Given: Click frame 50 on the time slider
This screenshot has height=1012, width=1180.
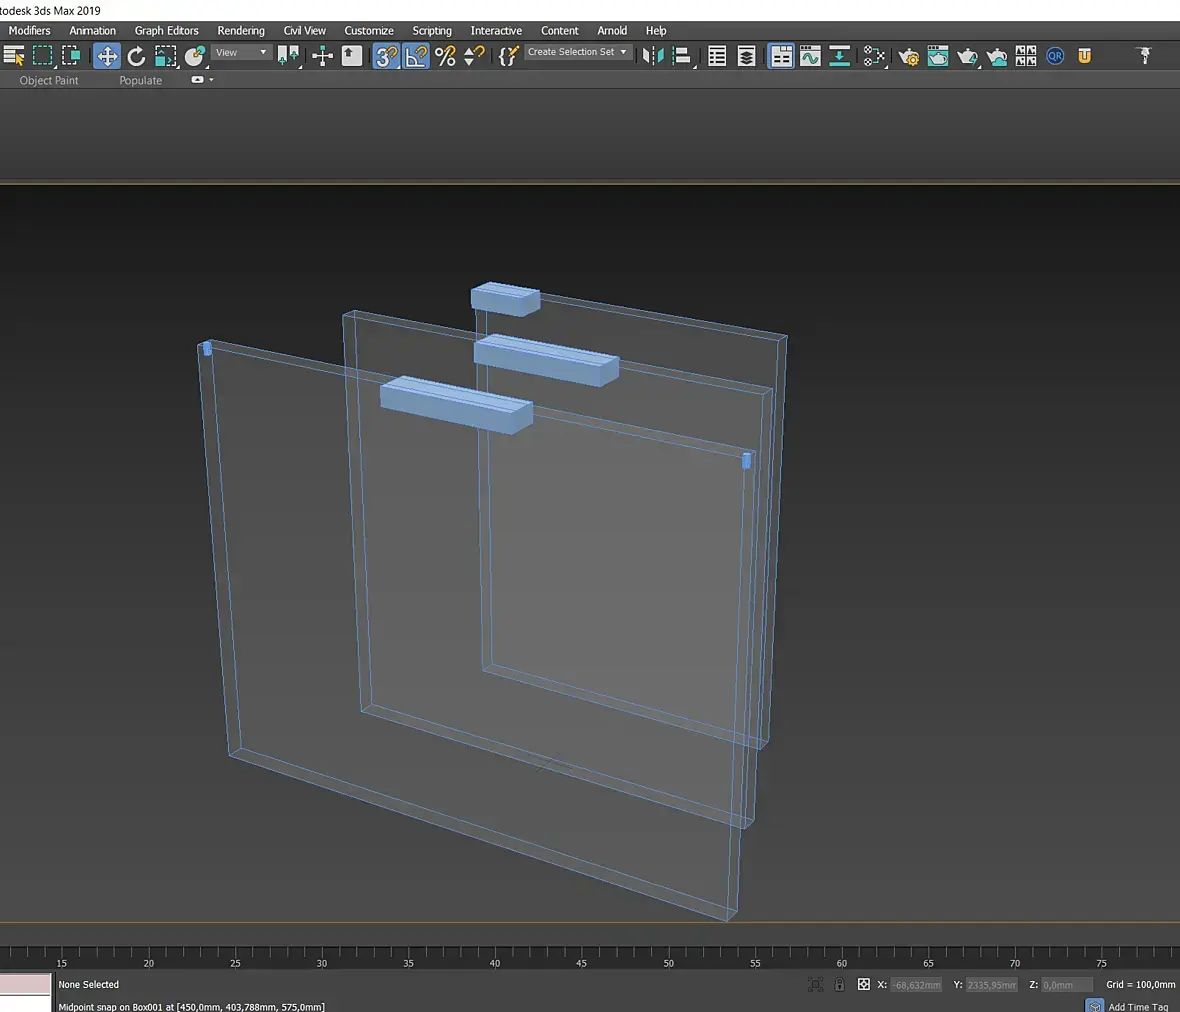Looking at the screenshot, I should click(668, 955).
